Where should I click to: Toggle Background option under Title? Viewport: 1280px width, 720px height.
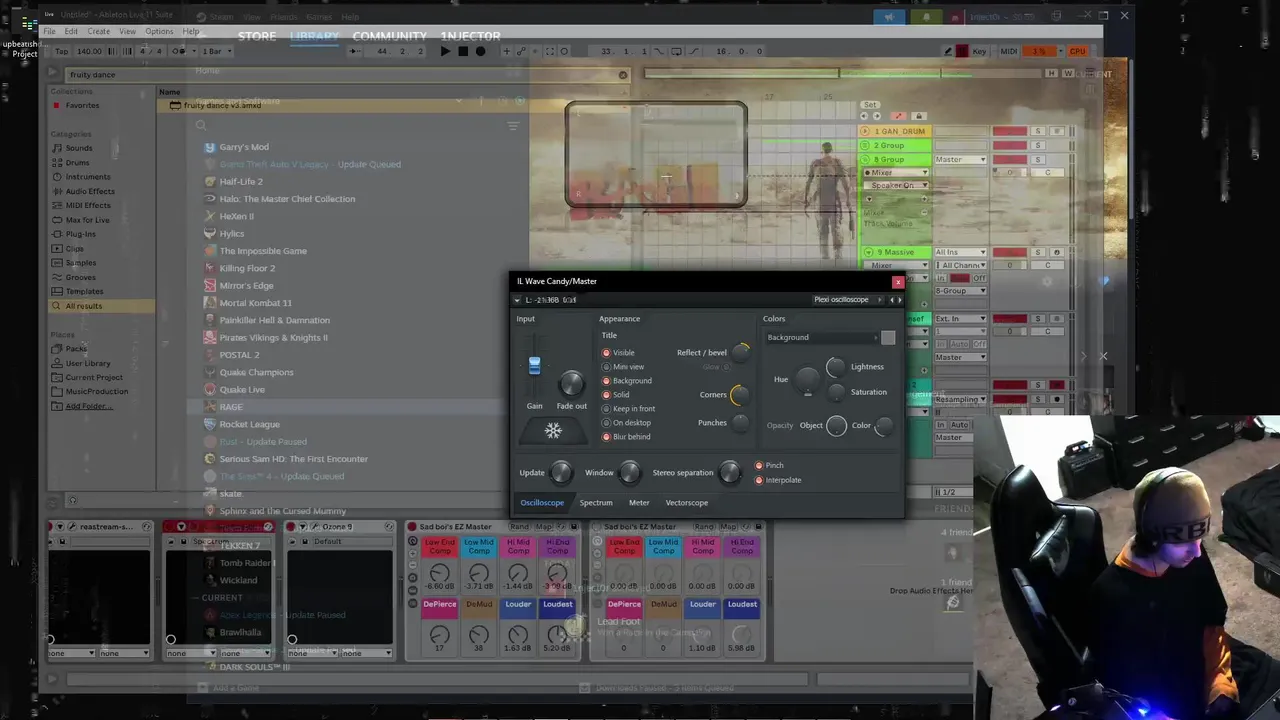click(606, 381)
